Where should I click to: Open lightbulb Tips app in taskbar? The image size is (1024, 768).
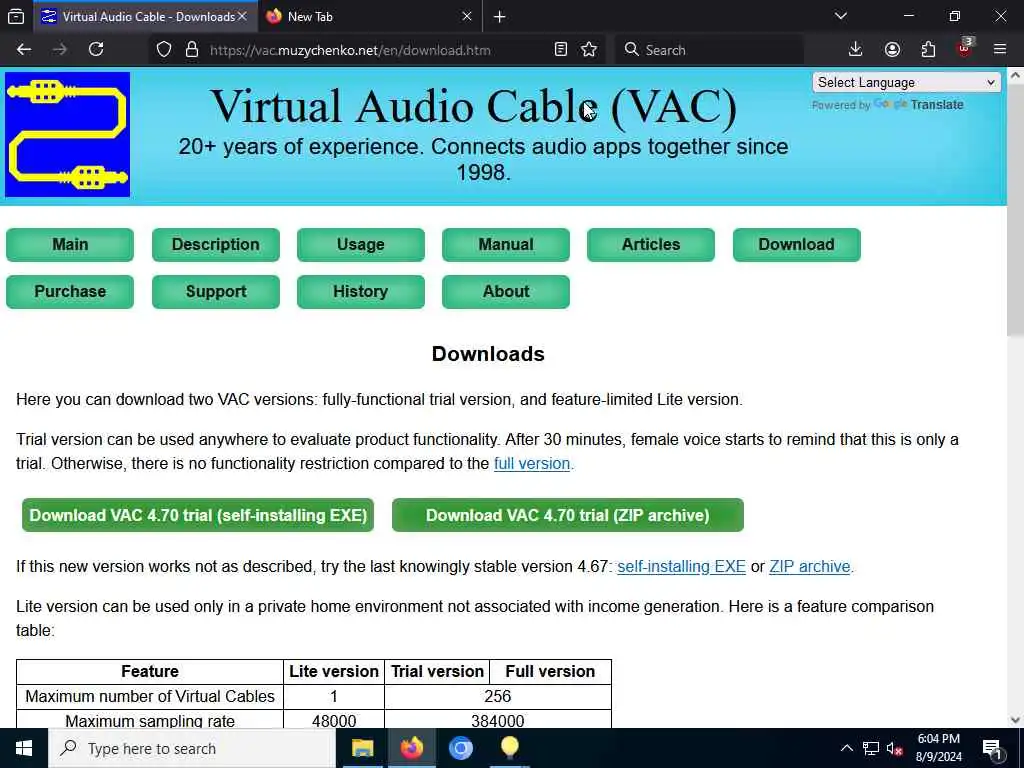[509, 748]
